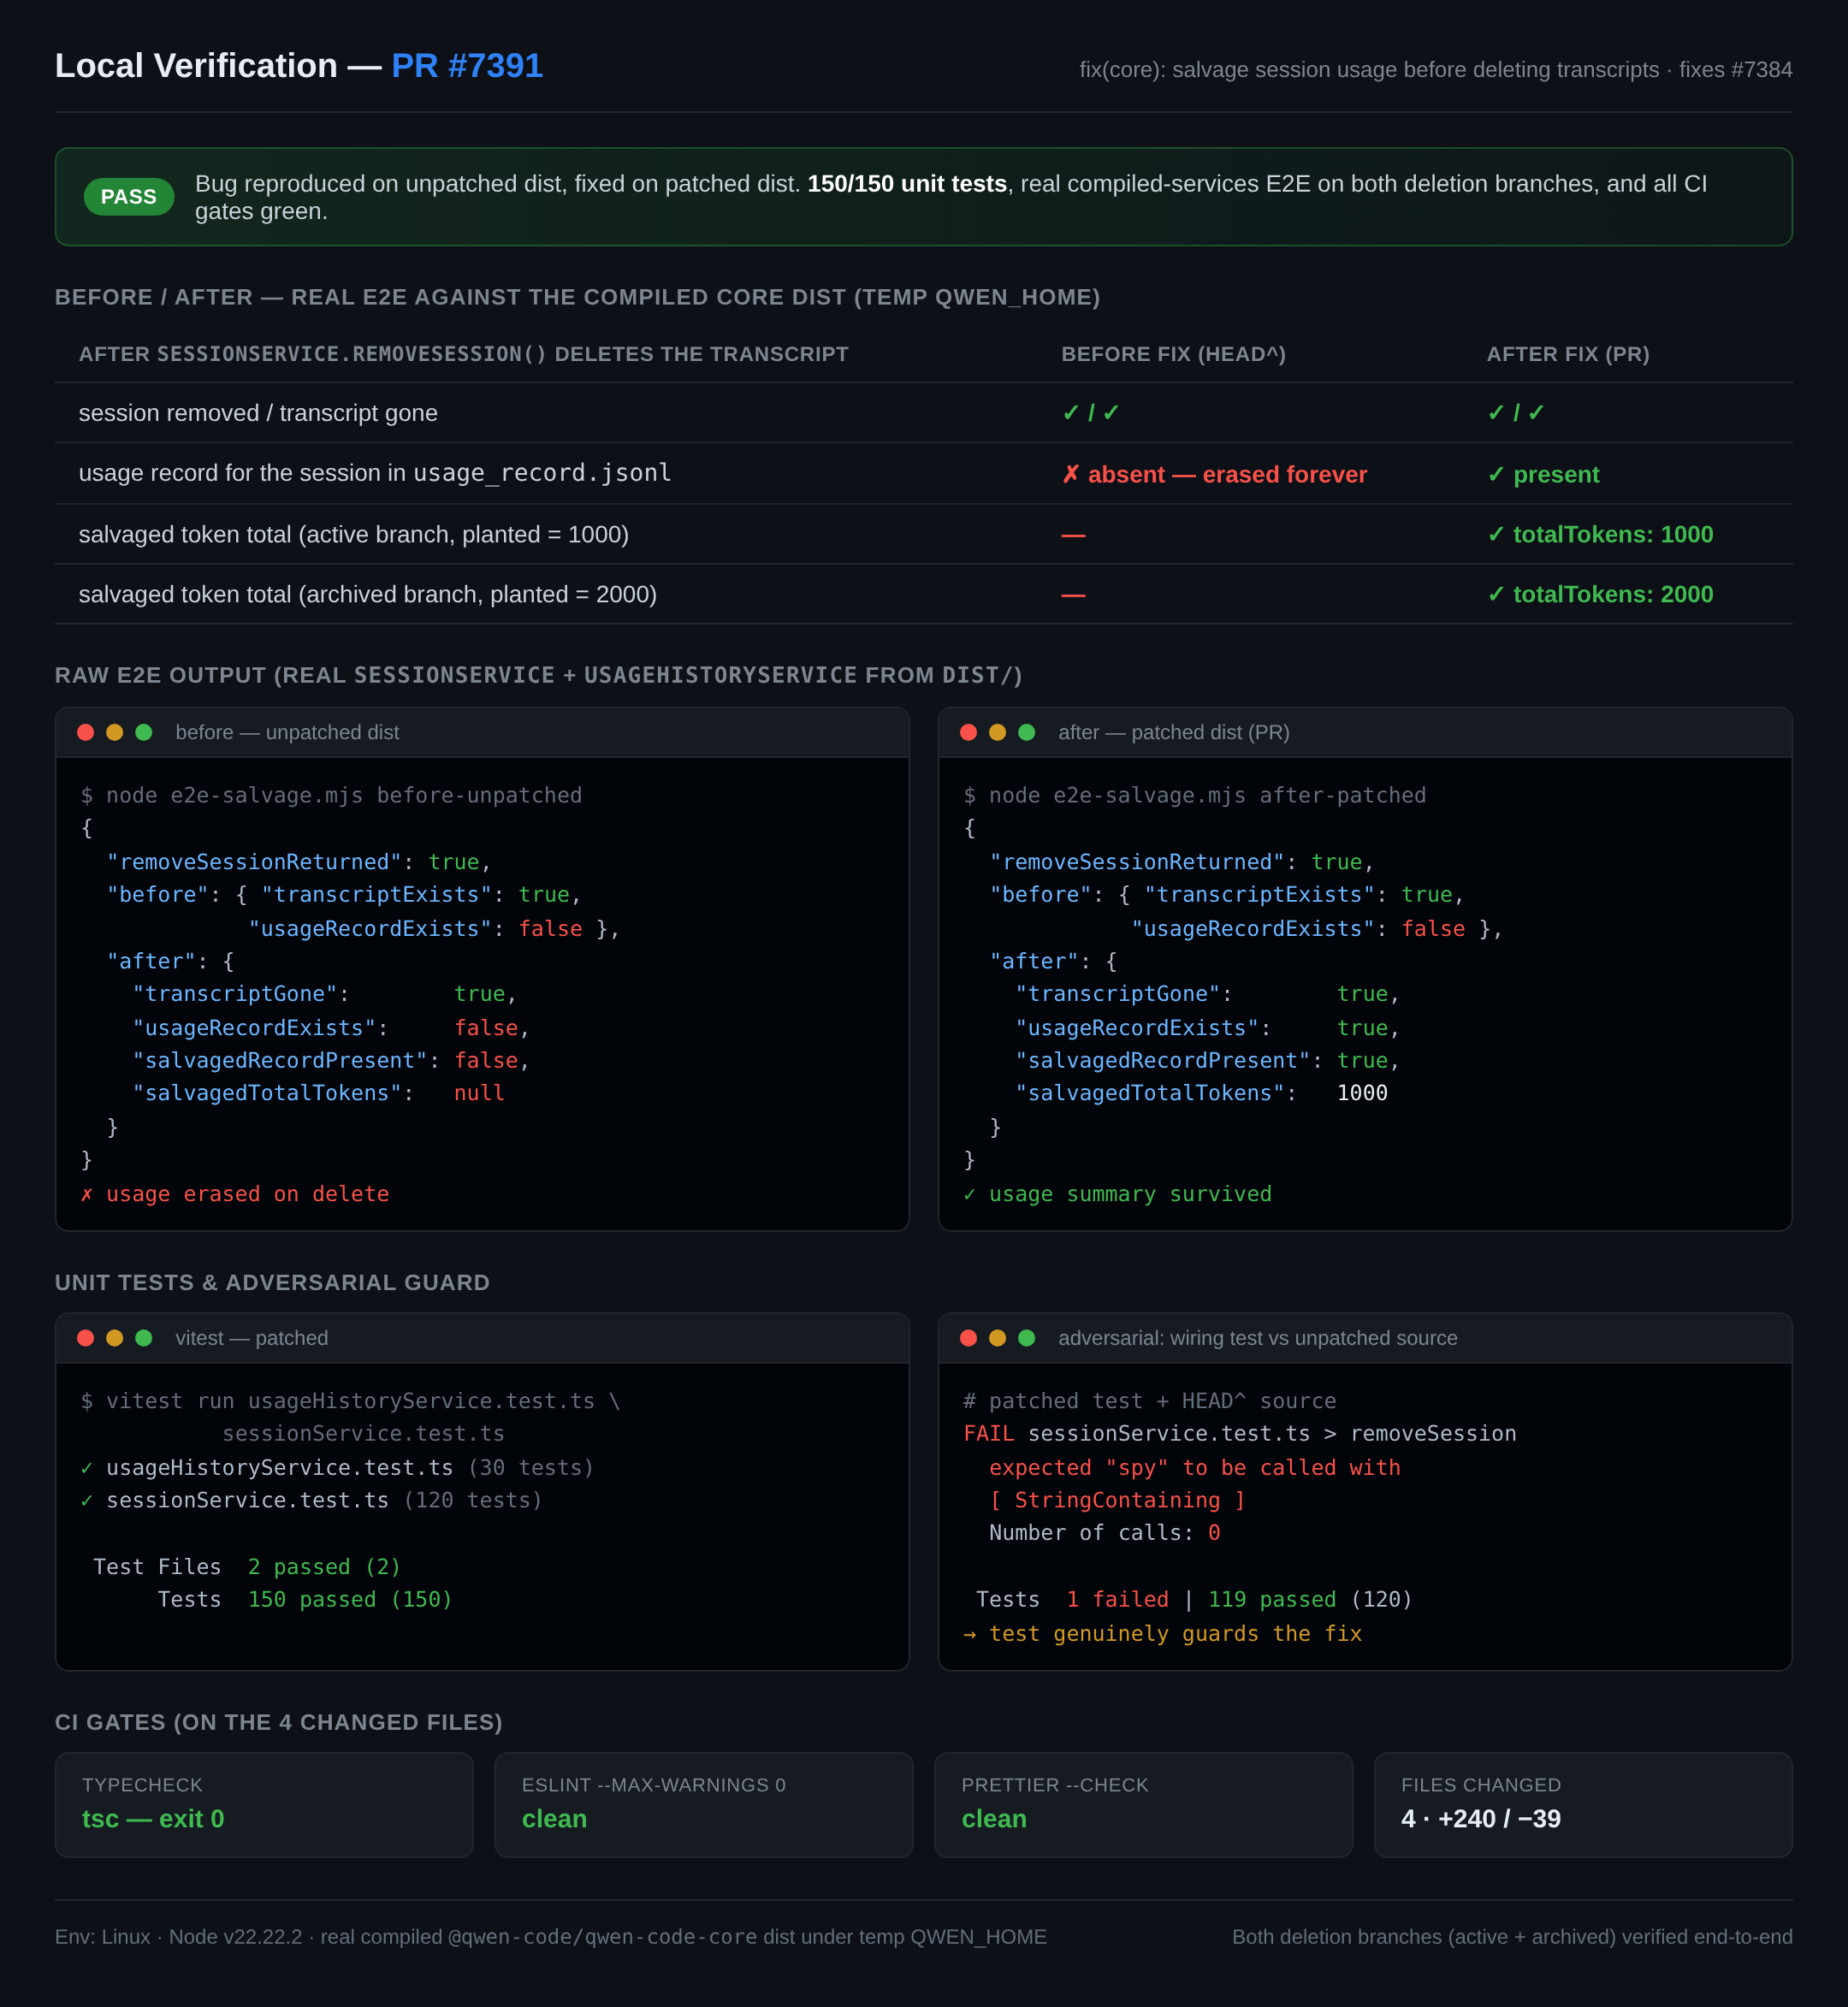Click yellow dot in 'vitest — patched' terminal

(x=115, y=1338)
